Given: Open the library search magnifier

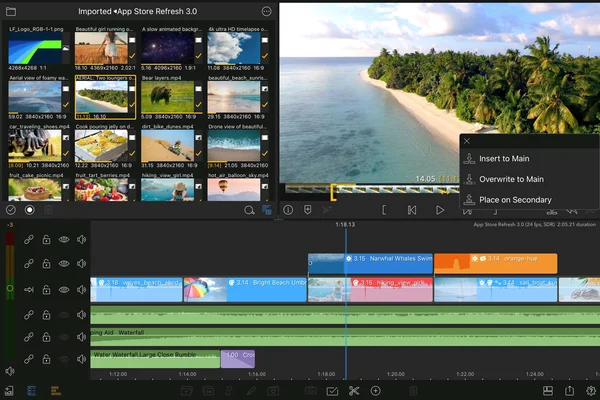Looking at the screenshot, I should tap(249, 210).
